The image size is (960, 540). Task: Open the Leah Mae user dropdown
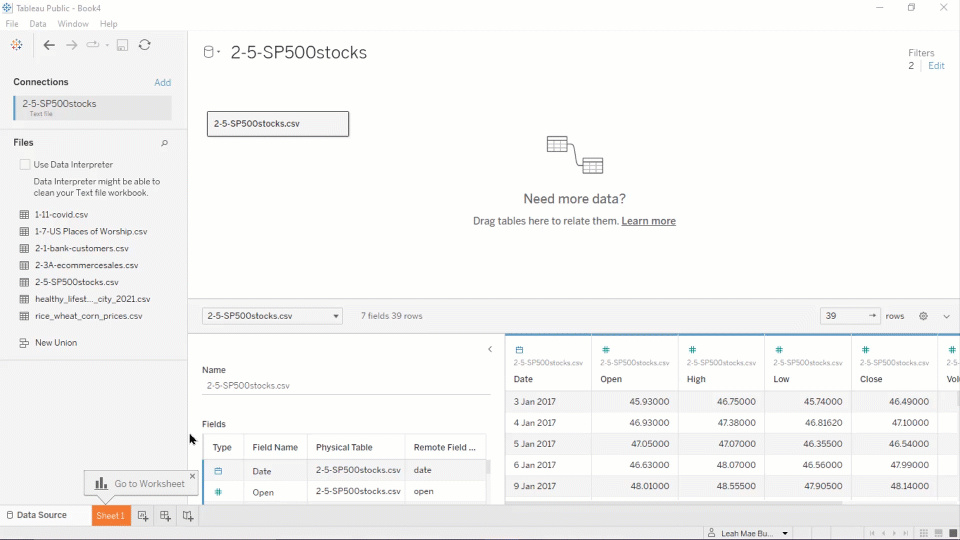(785, 533)
